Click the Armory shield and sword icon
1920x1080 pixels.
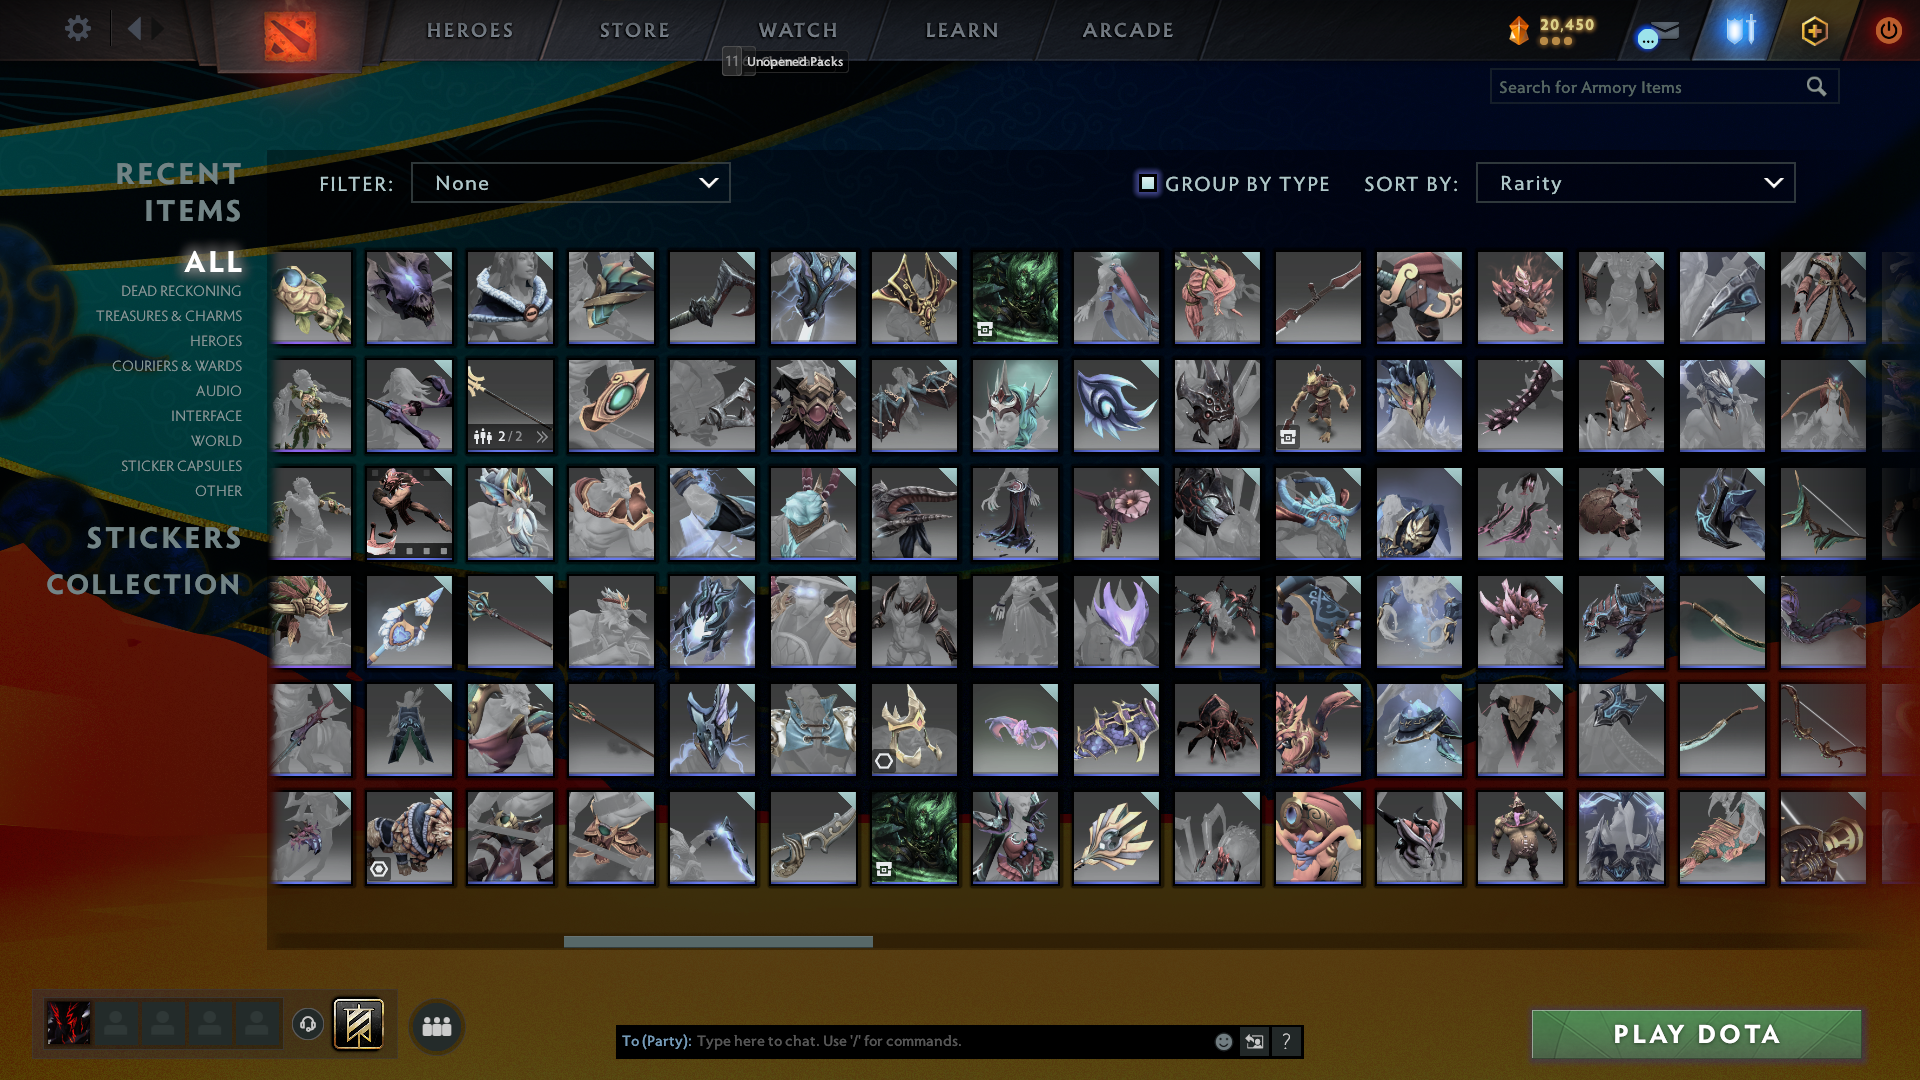[x=1738, y=30]
